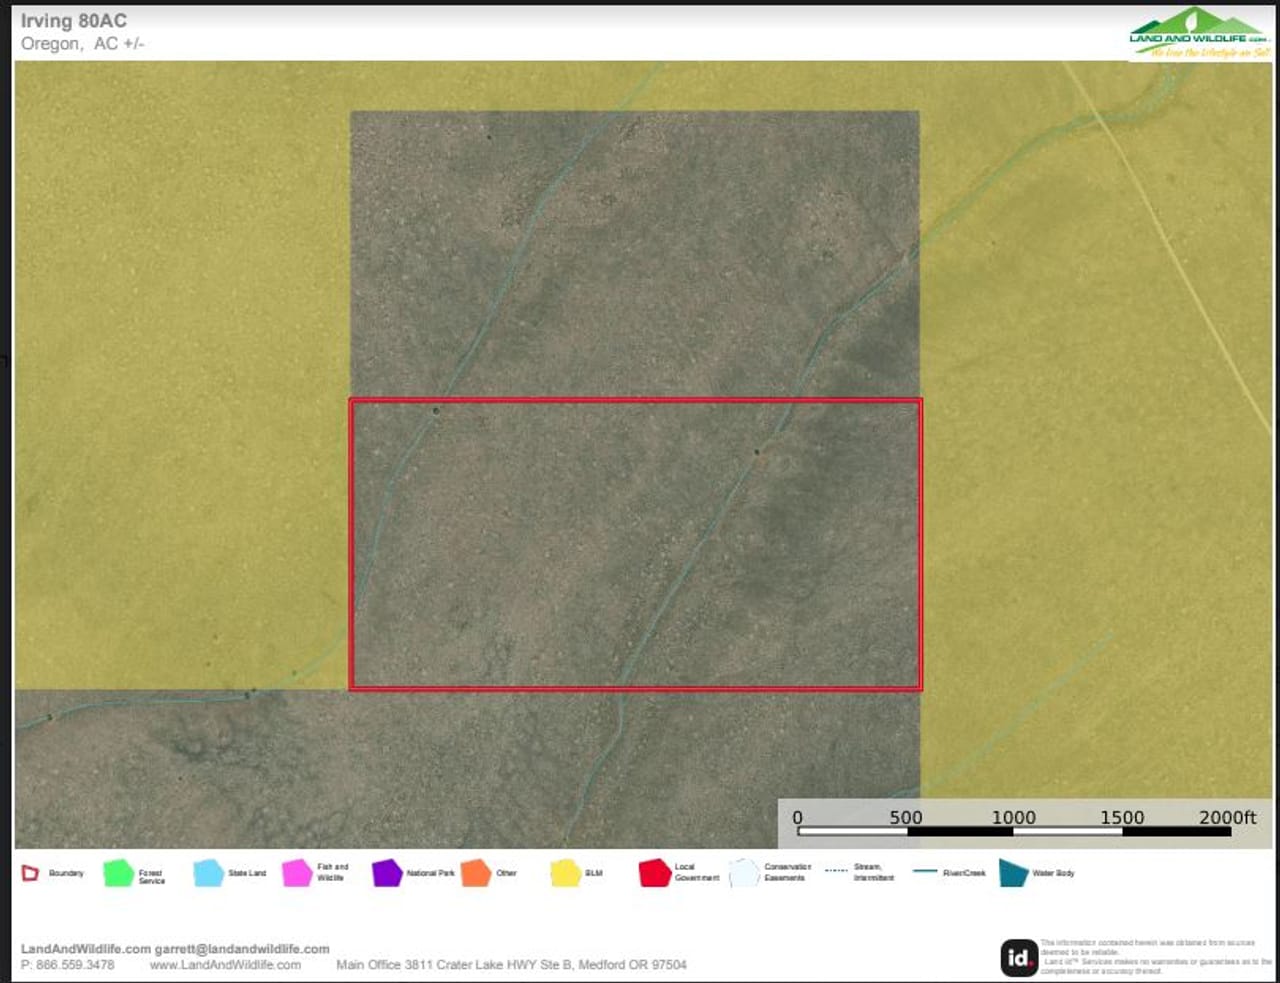Viewport: 1280px width, 983px height.
Task: Click the red Local Government legend icon
Action: 654,873
